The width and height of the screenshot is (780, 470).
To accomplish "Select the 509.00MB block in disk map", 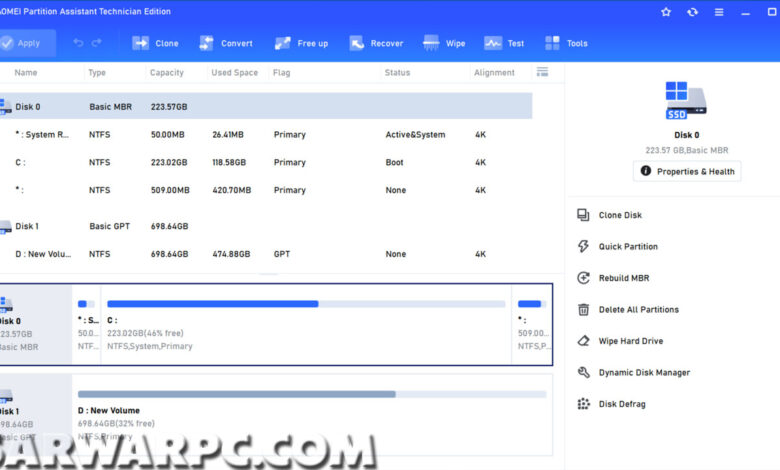I will click(x=532, y=324).
